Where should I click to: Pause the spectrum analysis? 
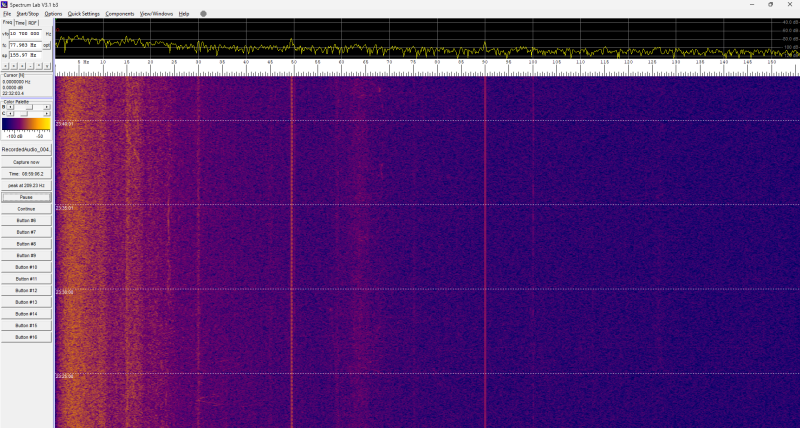click(x=26, y=197)
